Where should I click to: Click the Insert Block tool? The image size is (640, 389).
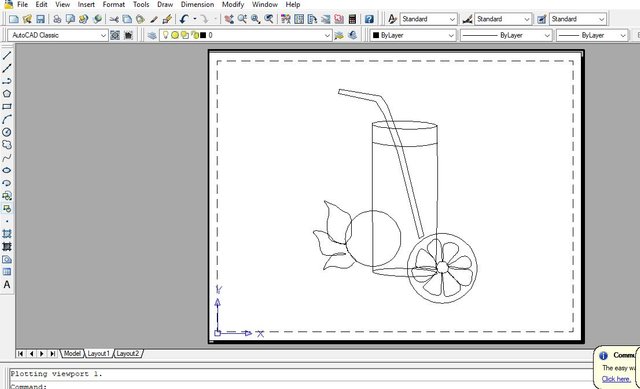point(7,196)
